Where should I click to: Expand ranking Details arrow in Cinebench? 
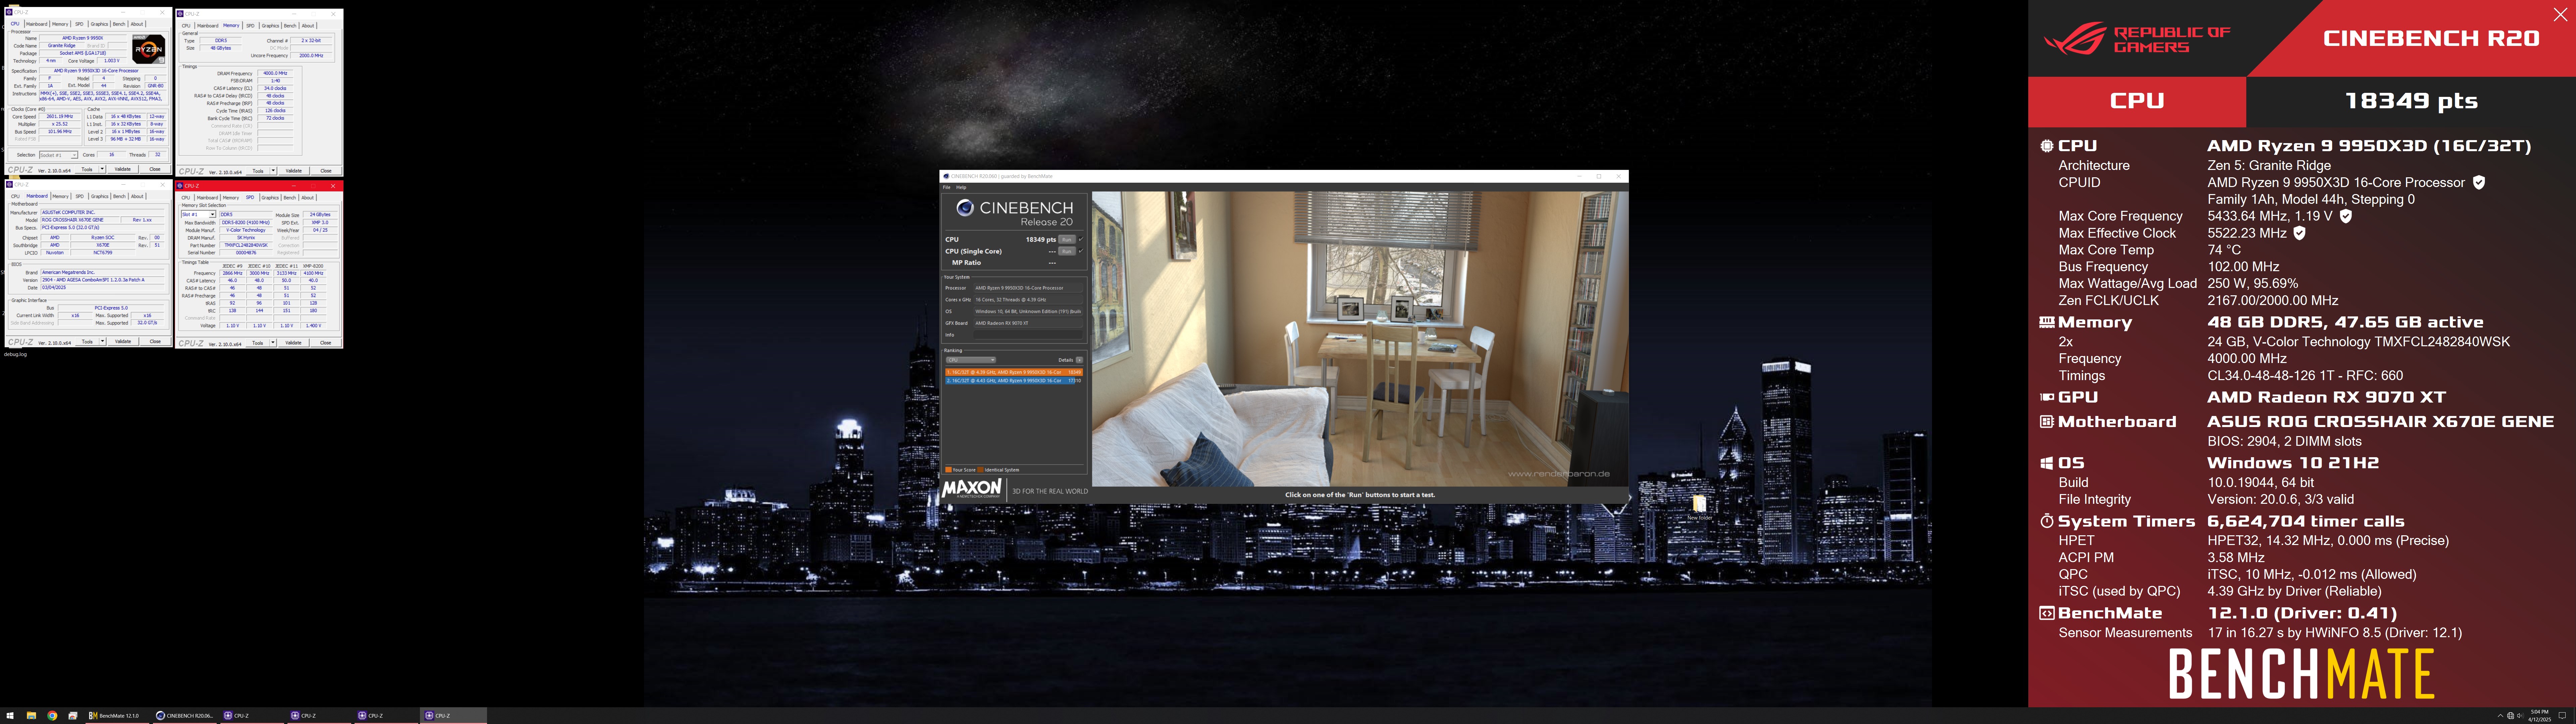pyautogui.click(x=1079, y=360)
